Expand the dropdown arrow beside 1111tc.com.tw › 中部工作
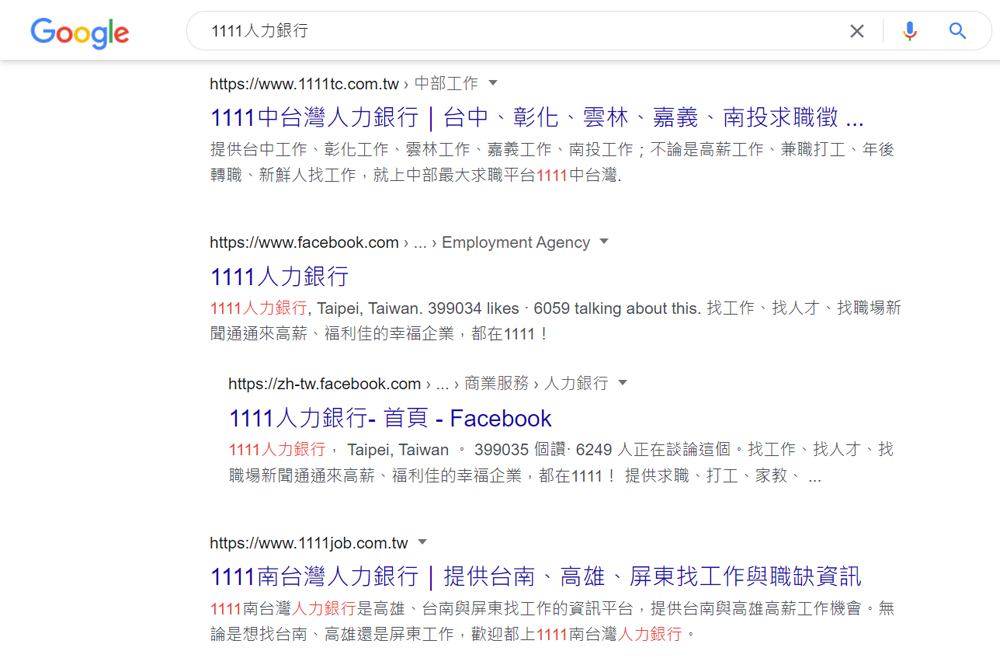This screenshot has height=658, width=1000. [x=493, y=83]
